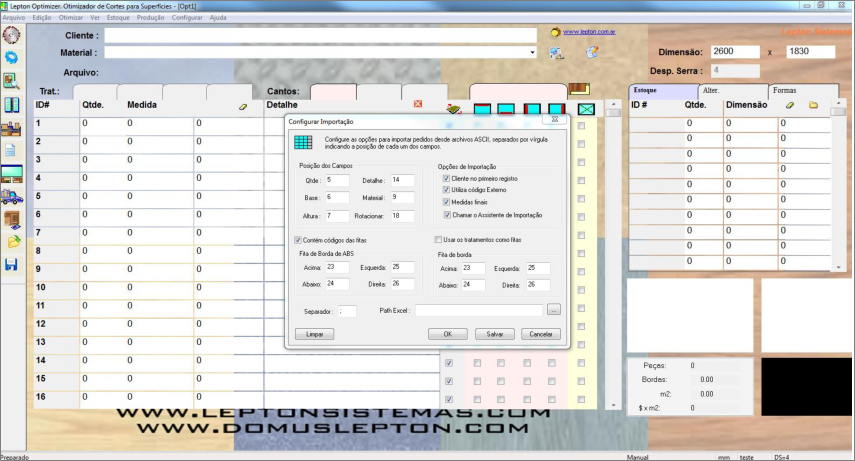Switch to the Formas tab

coord(803,91)
